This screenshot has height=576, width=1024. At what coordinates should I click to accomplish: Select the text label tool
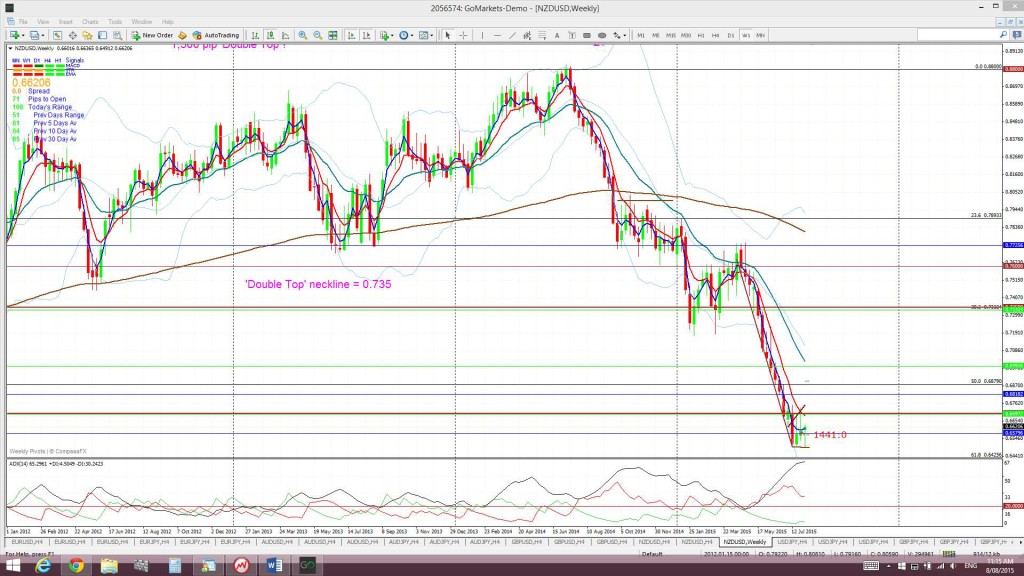(571, 35)
